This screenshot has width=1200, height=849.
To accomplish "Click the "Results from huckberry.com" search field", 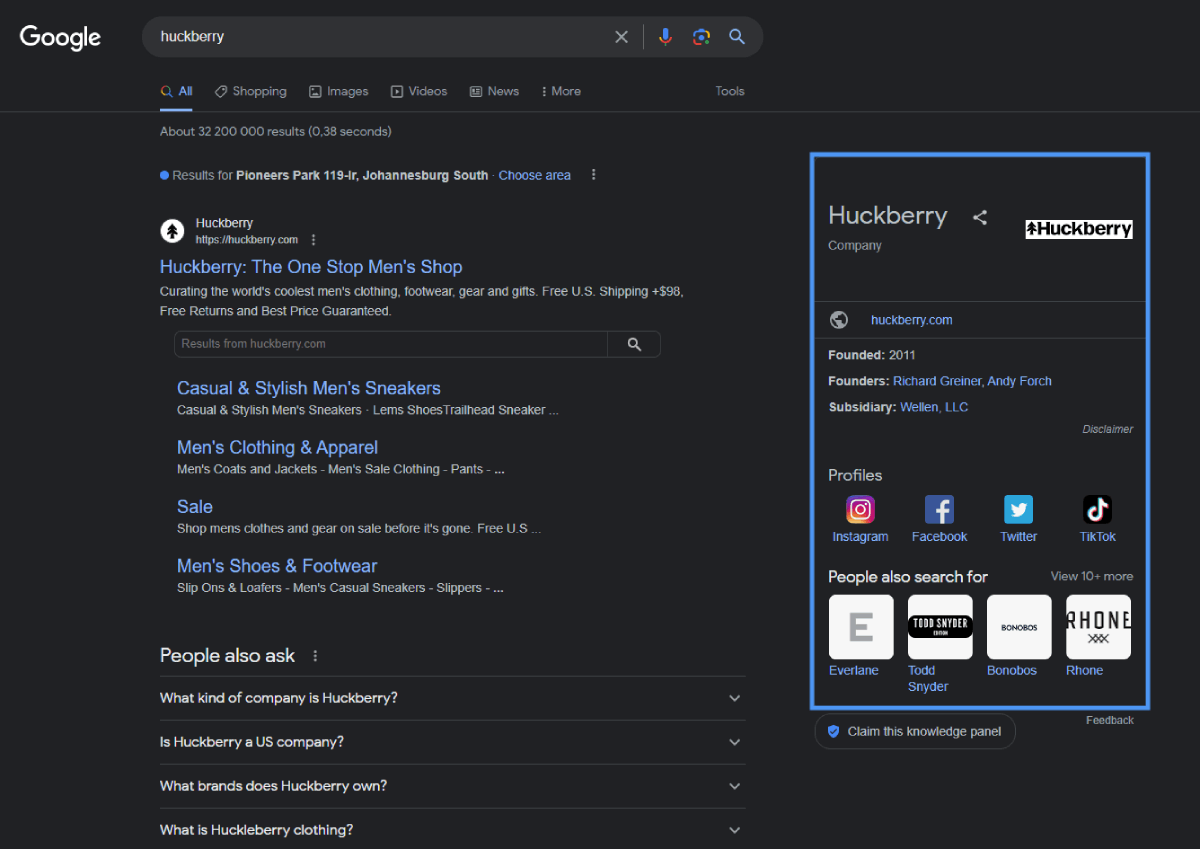I will (x=390, y=344).
